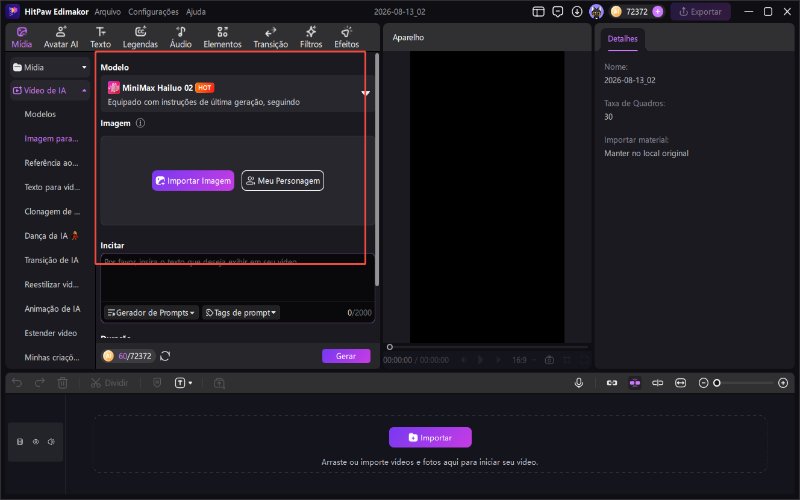Image resolution: width=800 pixels, height=500 pixels.
Task: Click the Exportar button
Action: [x=700, y=11]
